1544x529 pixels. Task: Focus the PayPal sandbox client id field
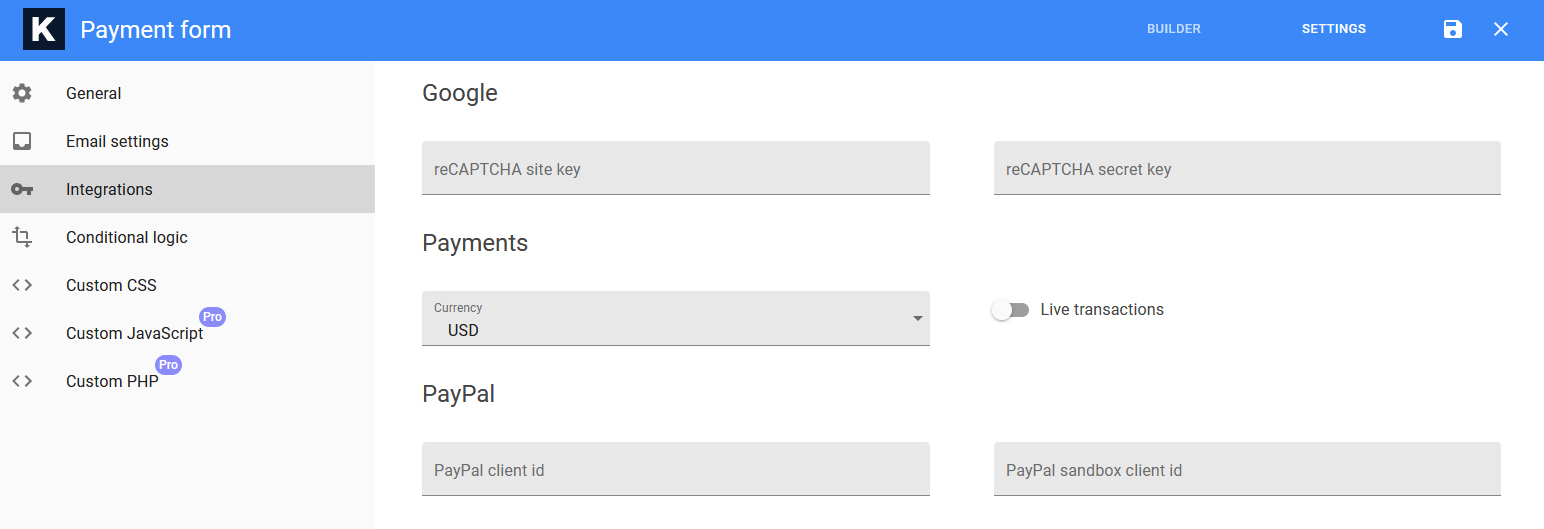click(x=1247, y=469)
